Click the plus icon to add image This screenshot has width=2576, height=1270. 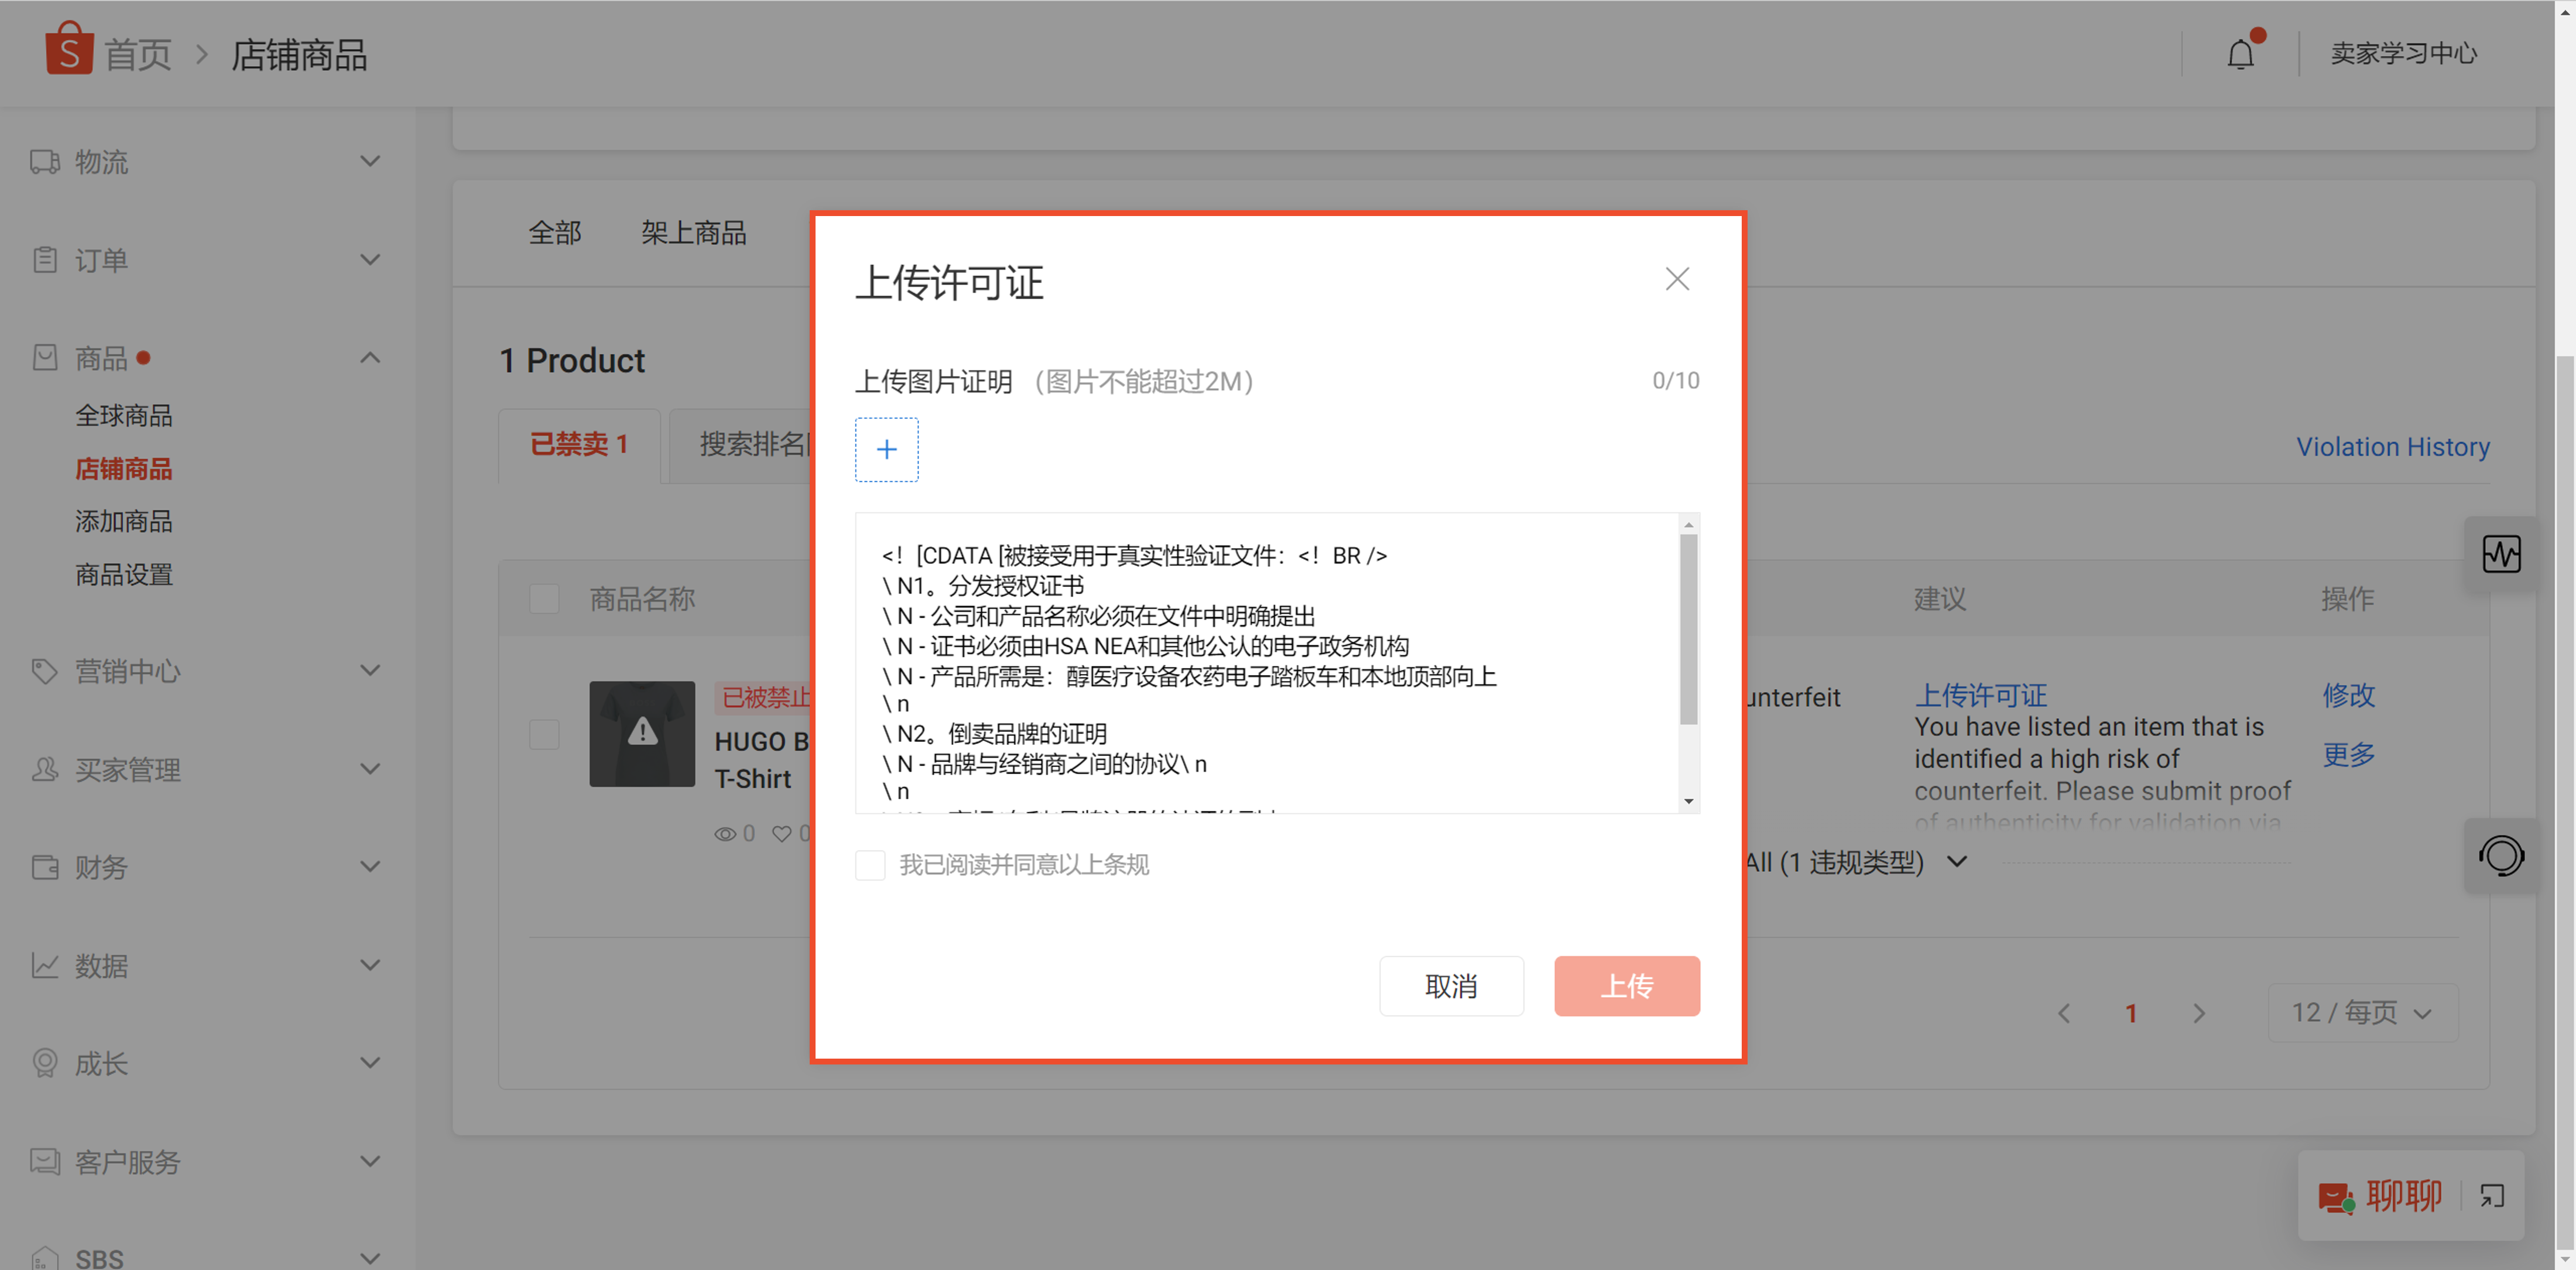(886, 450)
